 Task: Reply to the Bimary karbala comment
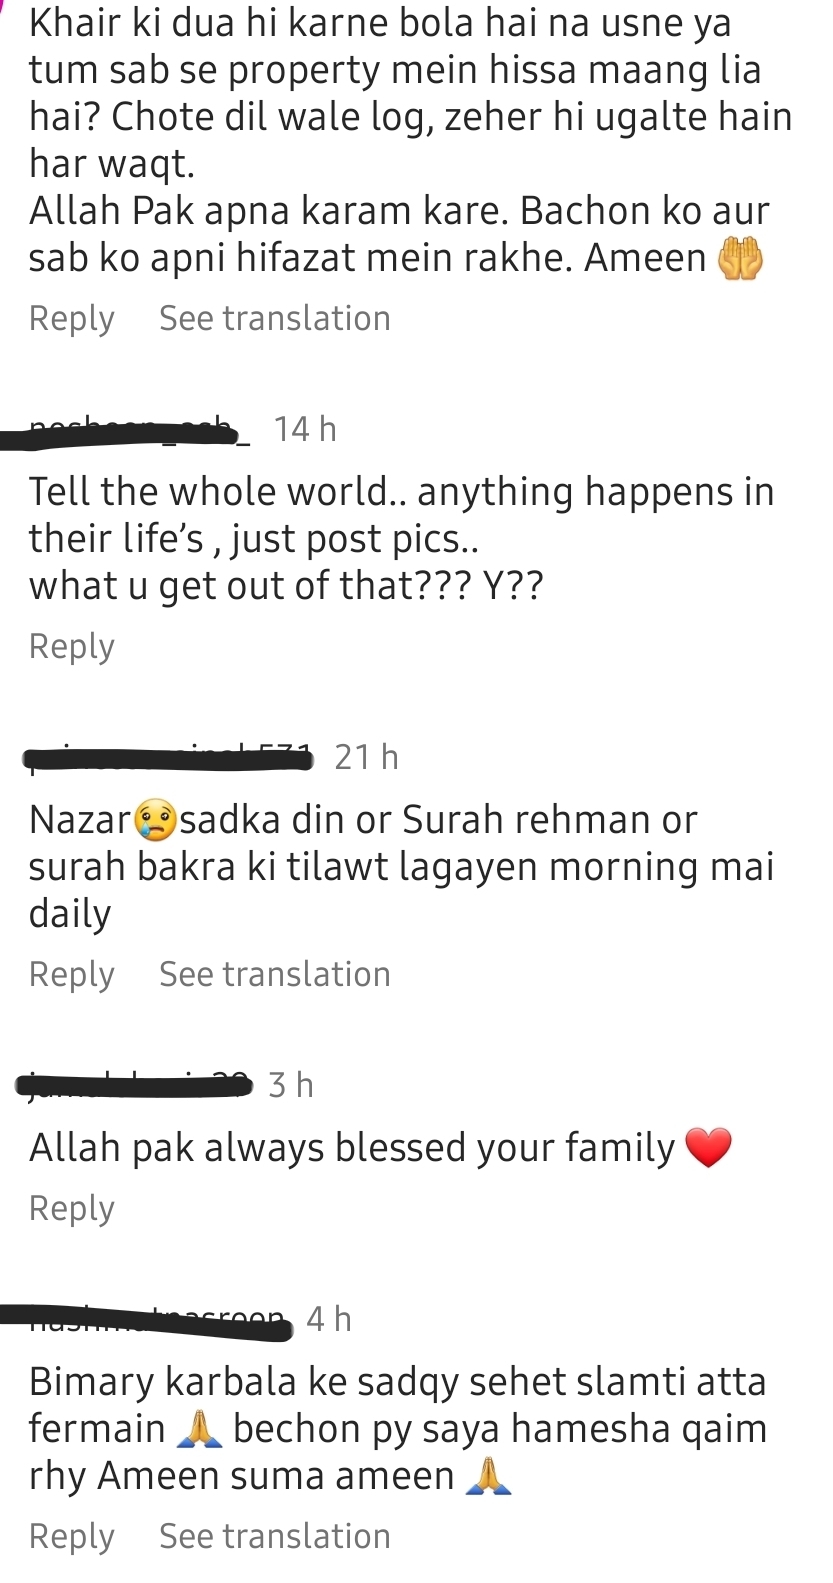click(72, 1537)
